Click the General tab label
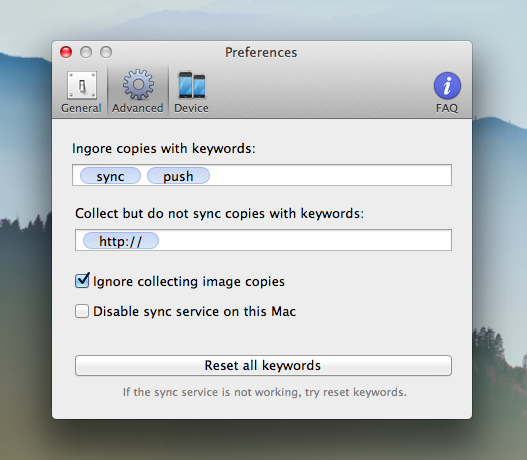The width and height of the screenshot is (527, 460). tap(81, 108)
